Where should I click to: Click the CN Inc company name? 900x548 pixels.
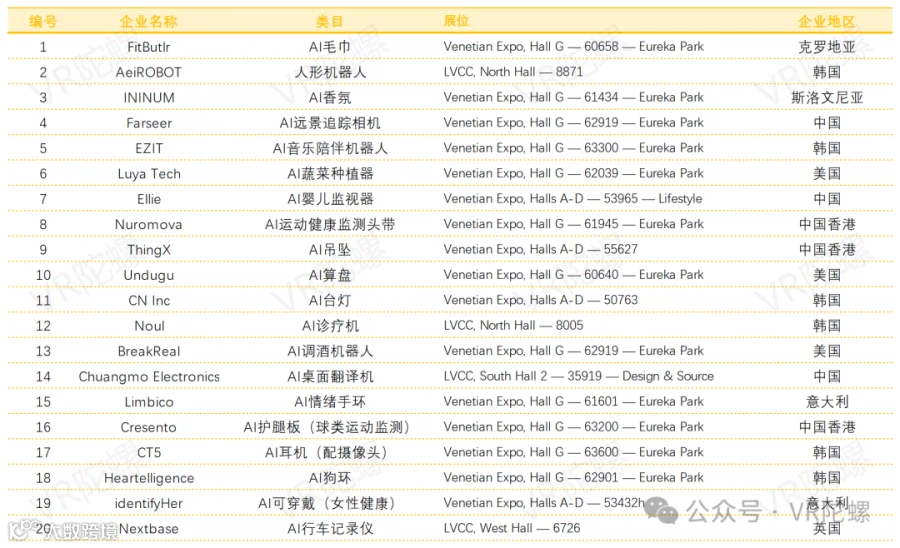(149, 301)
